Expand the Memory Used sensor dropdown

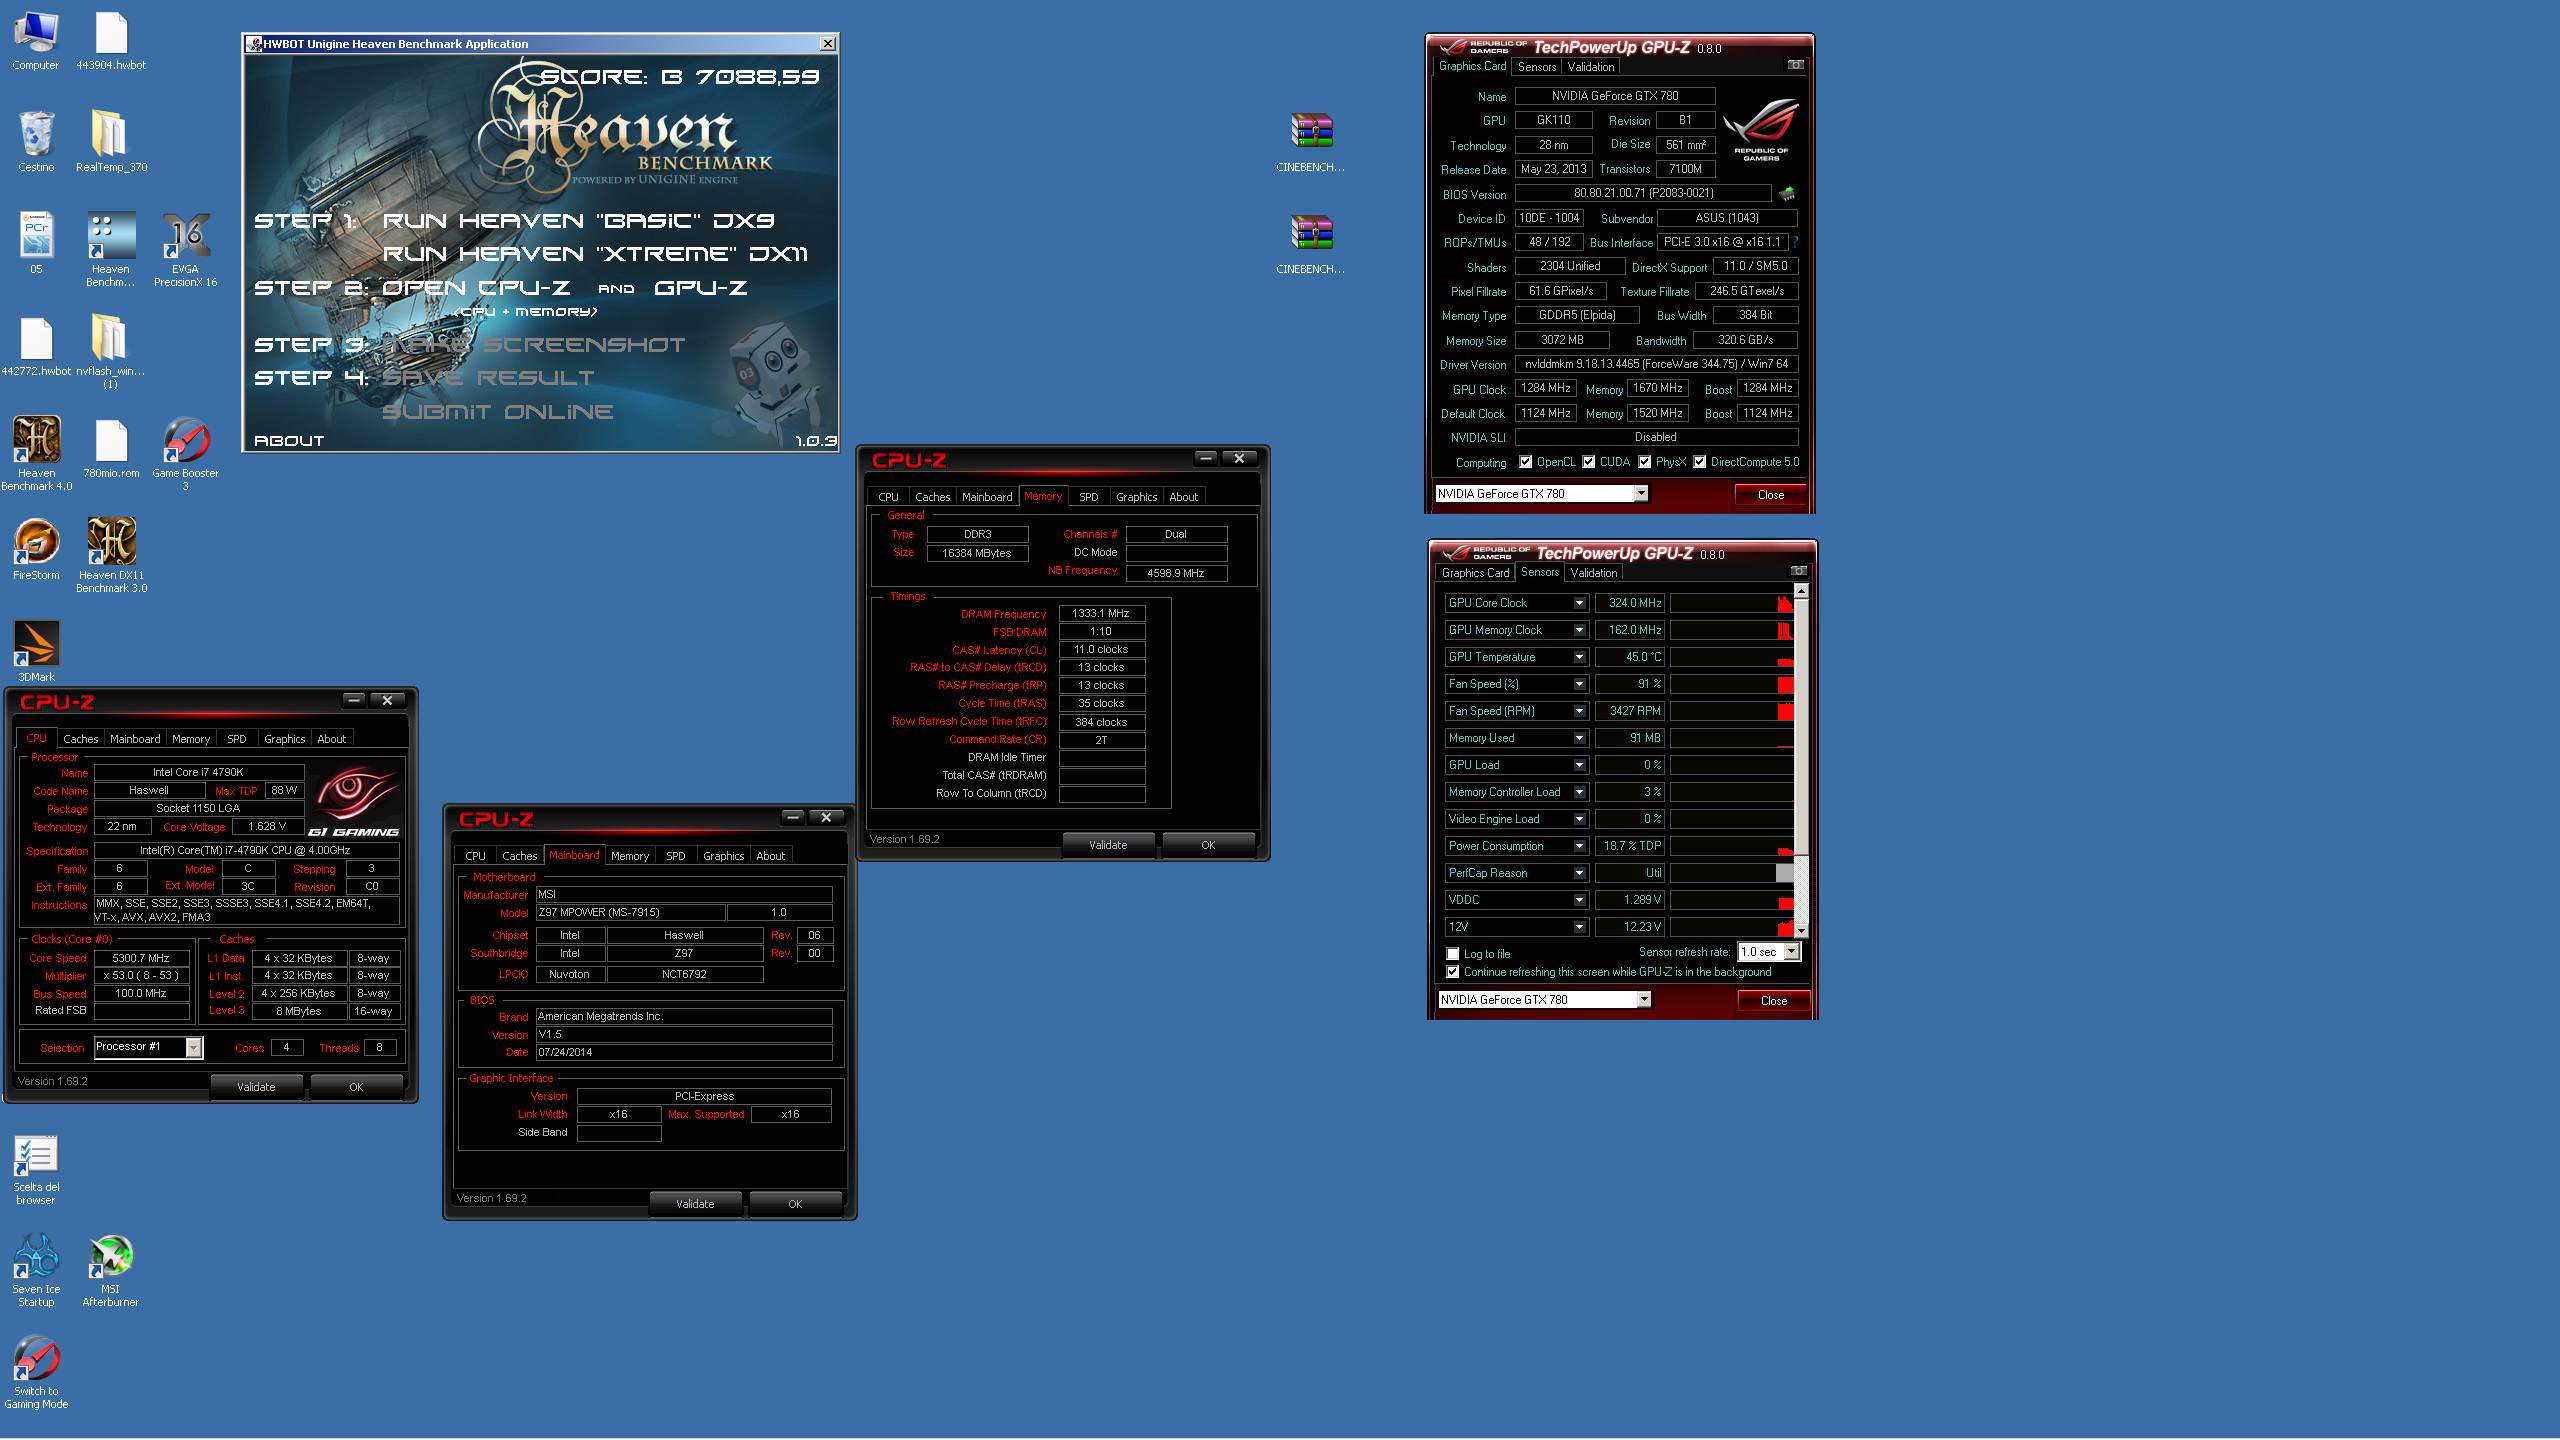1579,738
